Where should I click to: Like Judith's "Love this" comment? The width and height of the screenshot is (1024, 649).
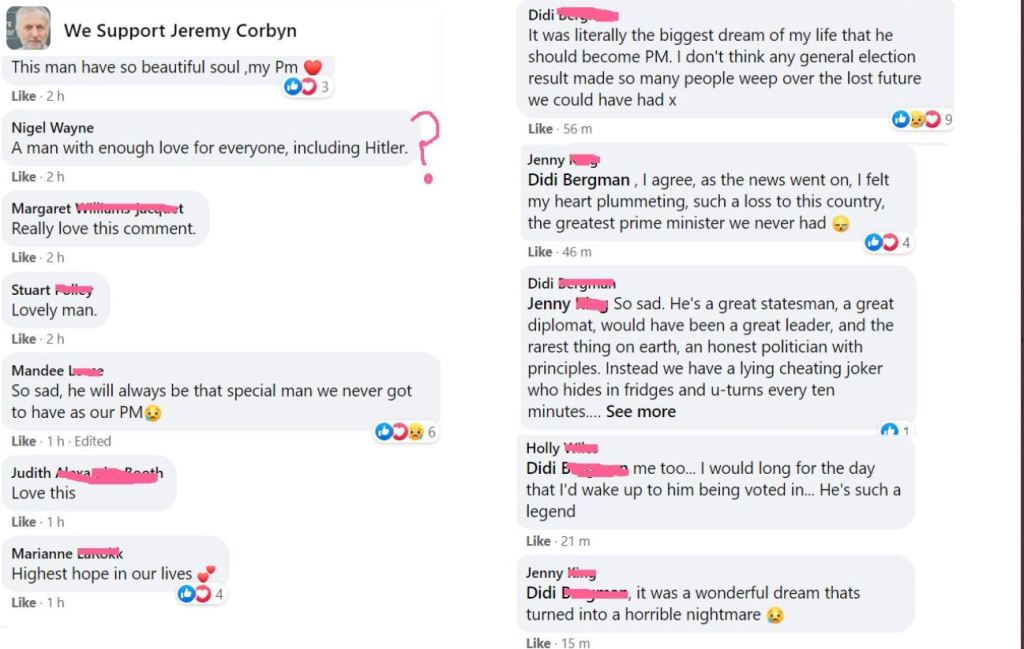coord(23,522)
